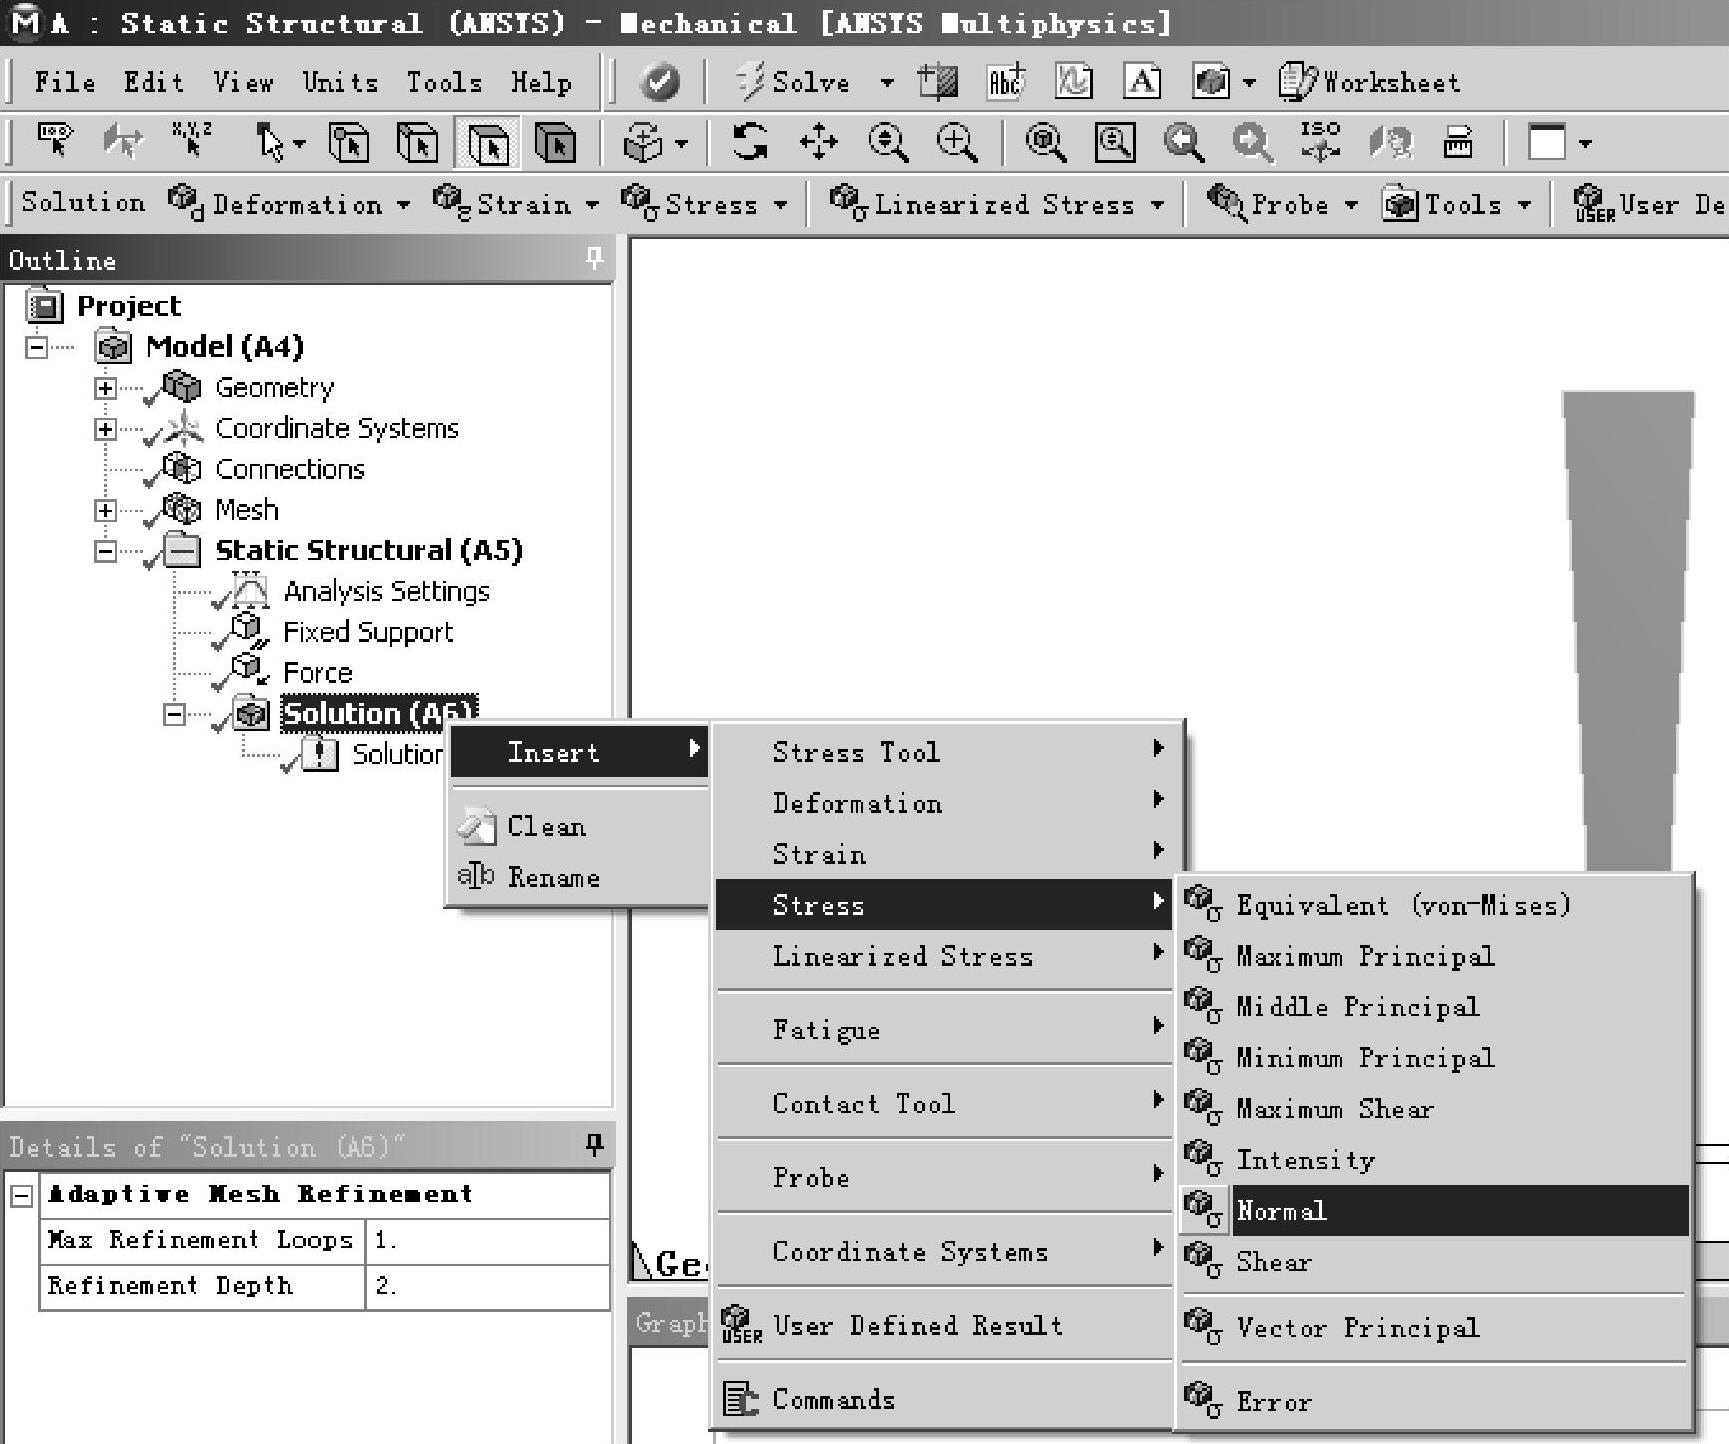Click the Previous View magnifier icon
The height and width of the screenshot is (1444, 1729).
tap(1183, 142)
